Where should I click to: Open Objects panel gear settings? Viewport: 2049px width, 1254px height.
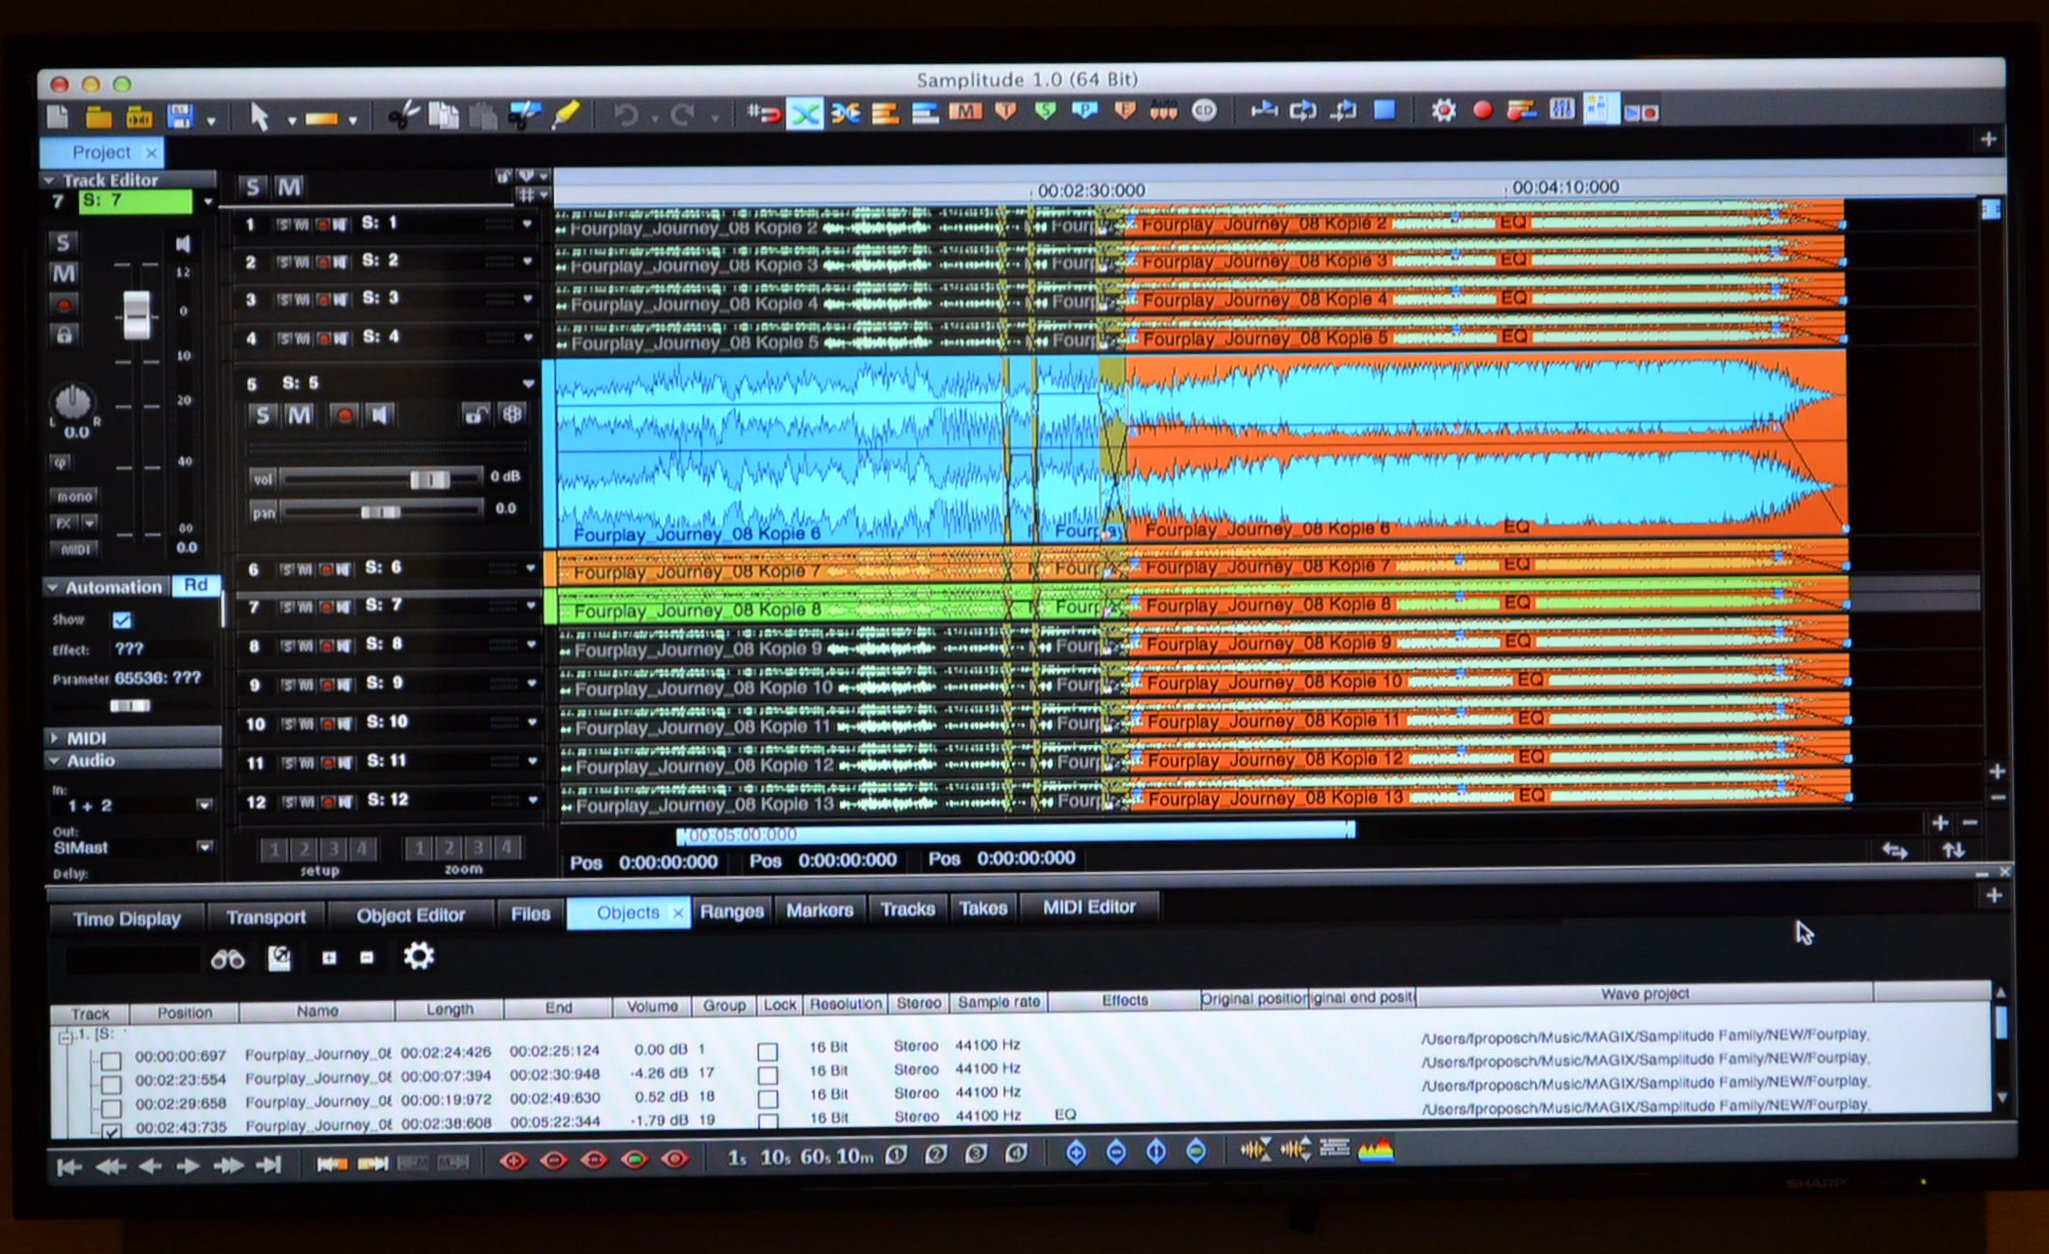pyautogui.click(x=418, y=956)
